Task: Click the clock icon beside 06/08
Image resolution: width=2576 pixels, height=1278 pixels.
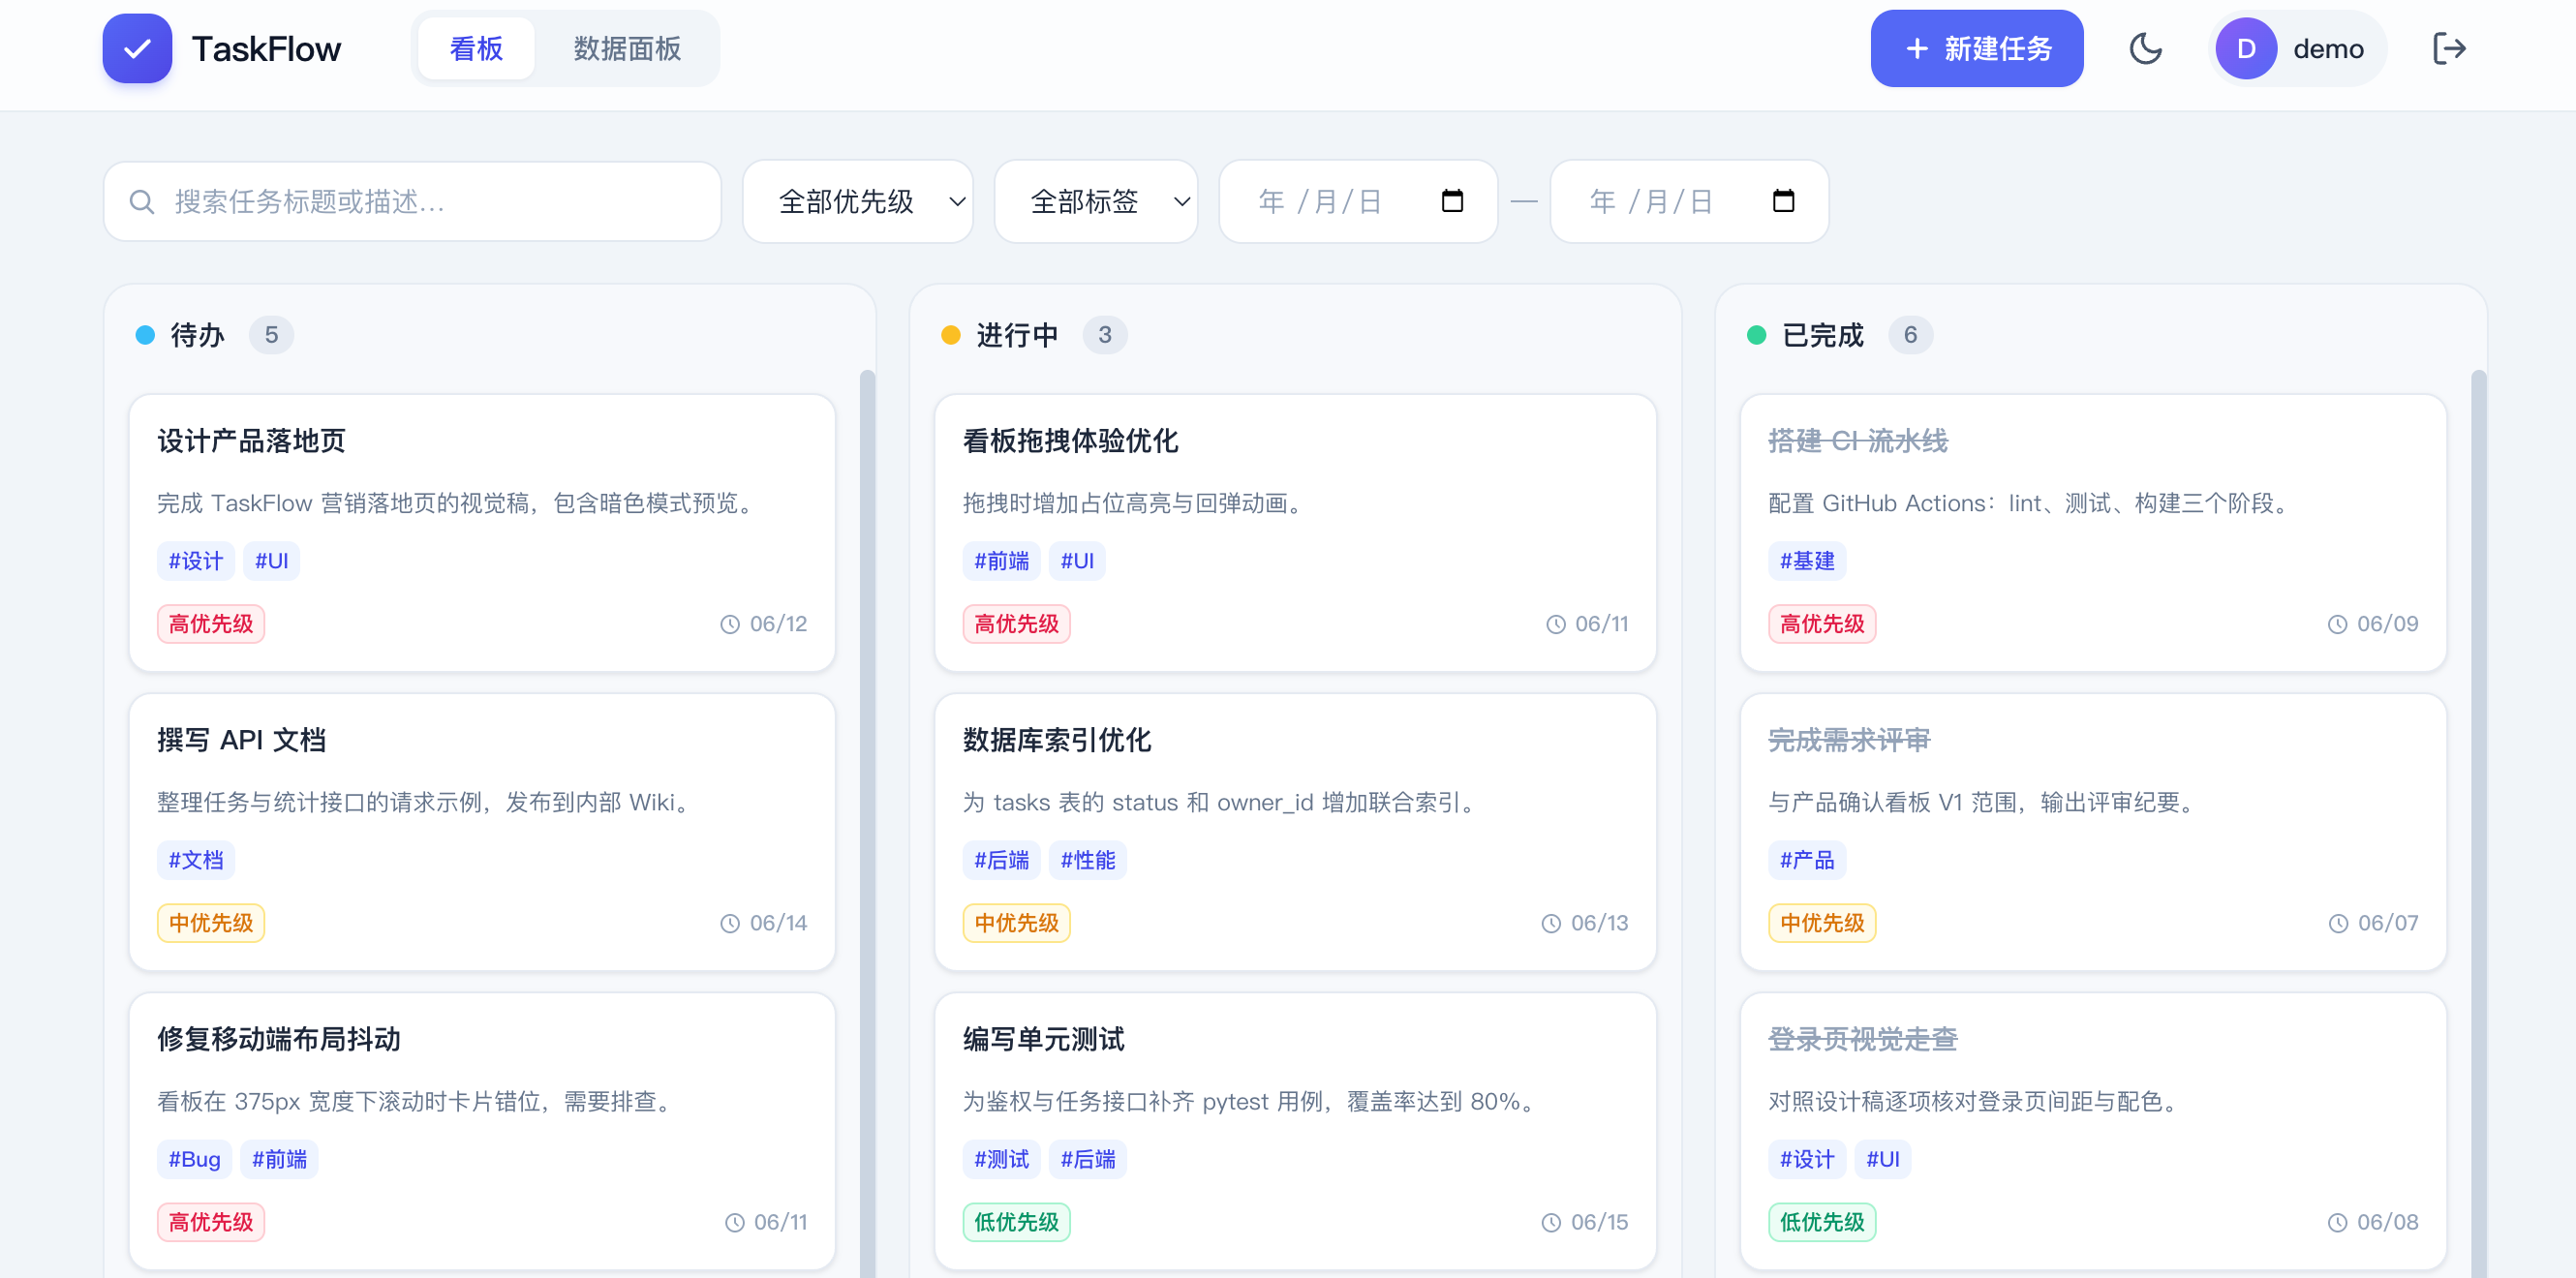Action: pos(2337,1222)
